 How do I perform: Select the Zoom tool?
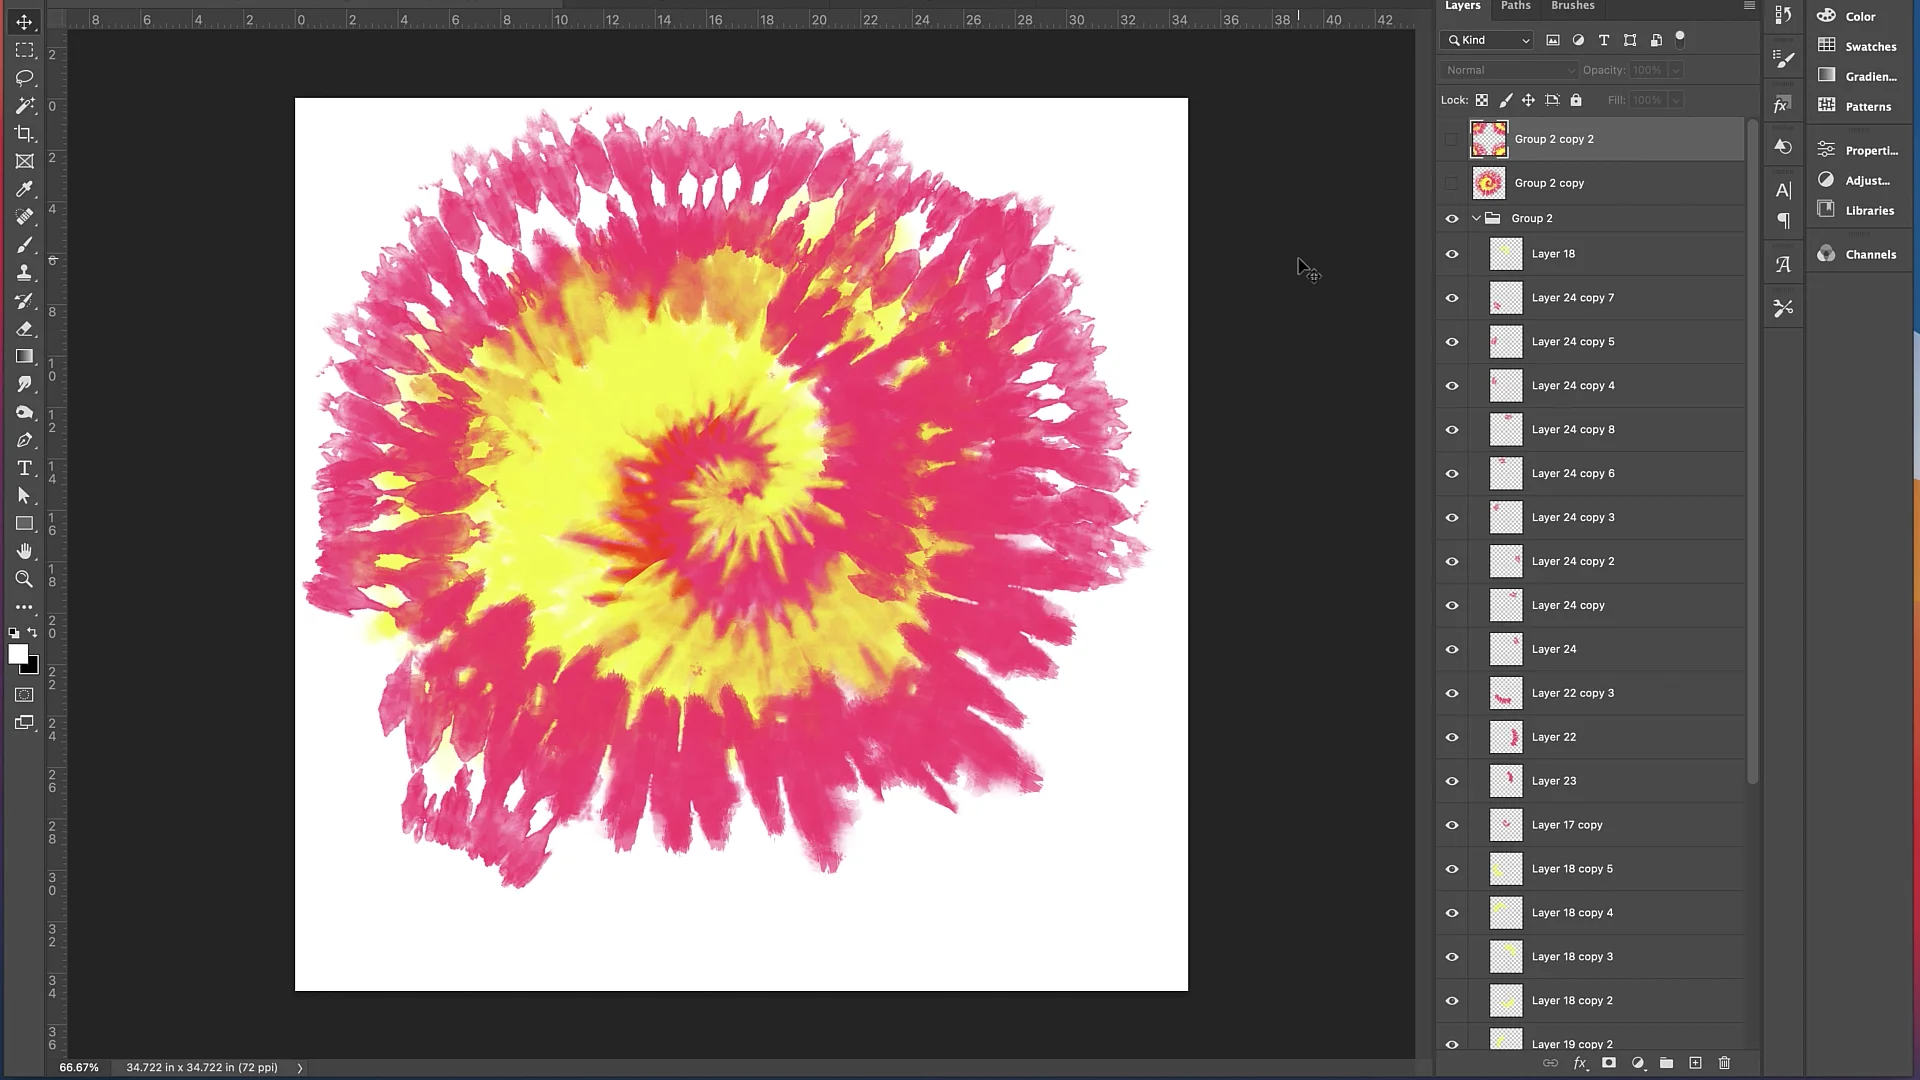pos(24,579)
